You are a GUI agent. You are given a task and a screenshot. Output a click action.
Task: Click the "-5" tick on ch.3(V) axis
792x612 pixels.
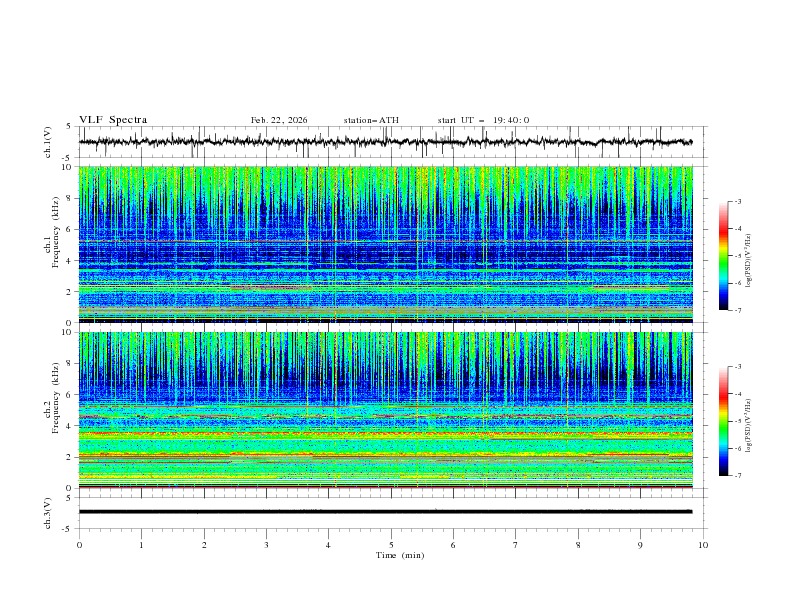click(68, 529)
